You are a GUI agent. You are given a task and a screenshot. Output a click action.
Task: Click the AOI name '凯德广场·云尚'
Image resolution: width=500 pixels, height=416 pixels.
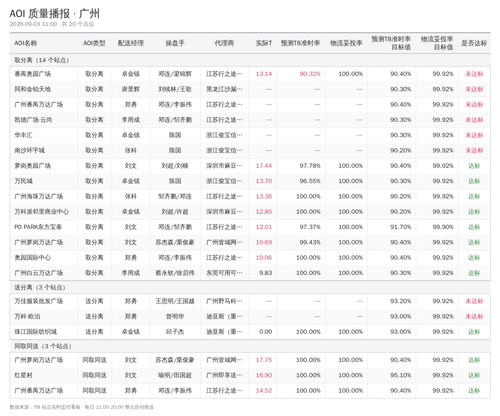(x=33, y=120)
